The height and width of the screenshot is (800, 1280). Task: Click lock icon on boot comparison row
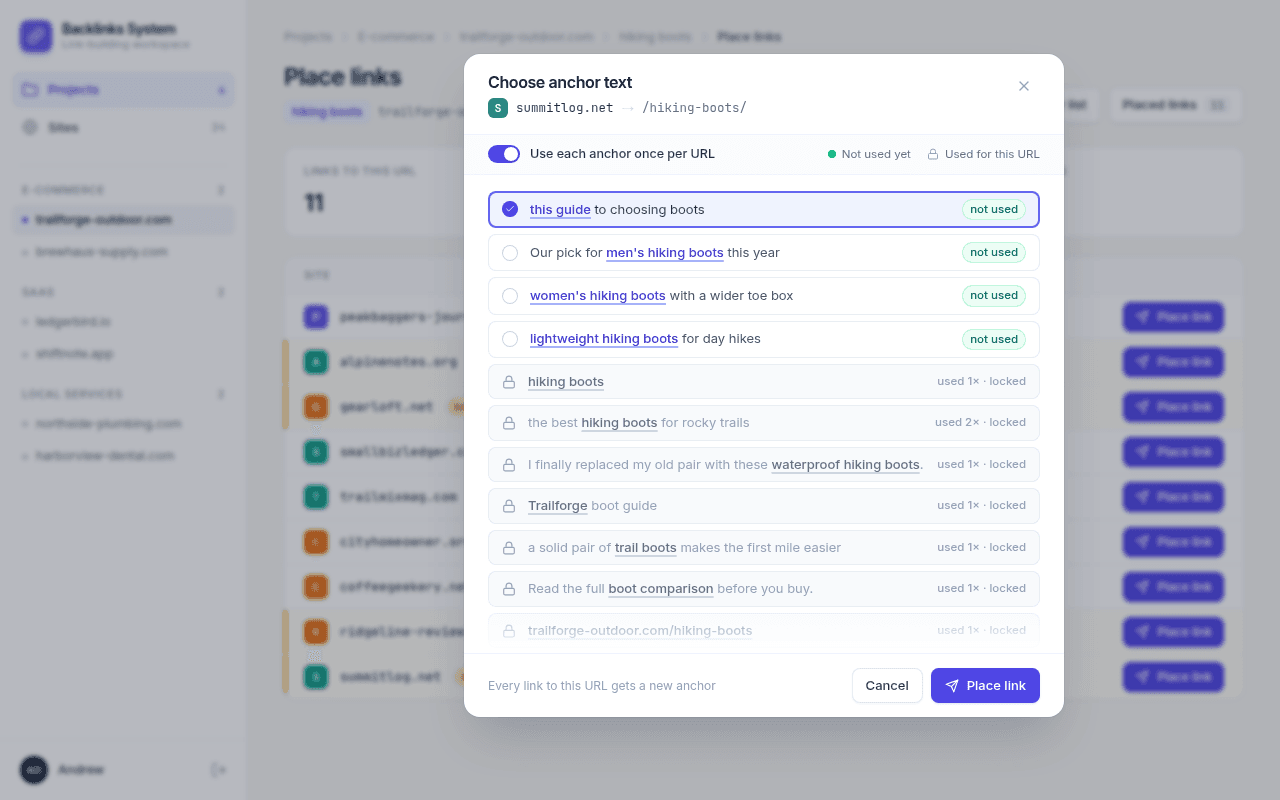pyautogui.click(x=509, y=589)
